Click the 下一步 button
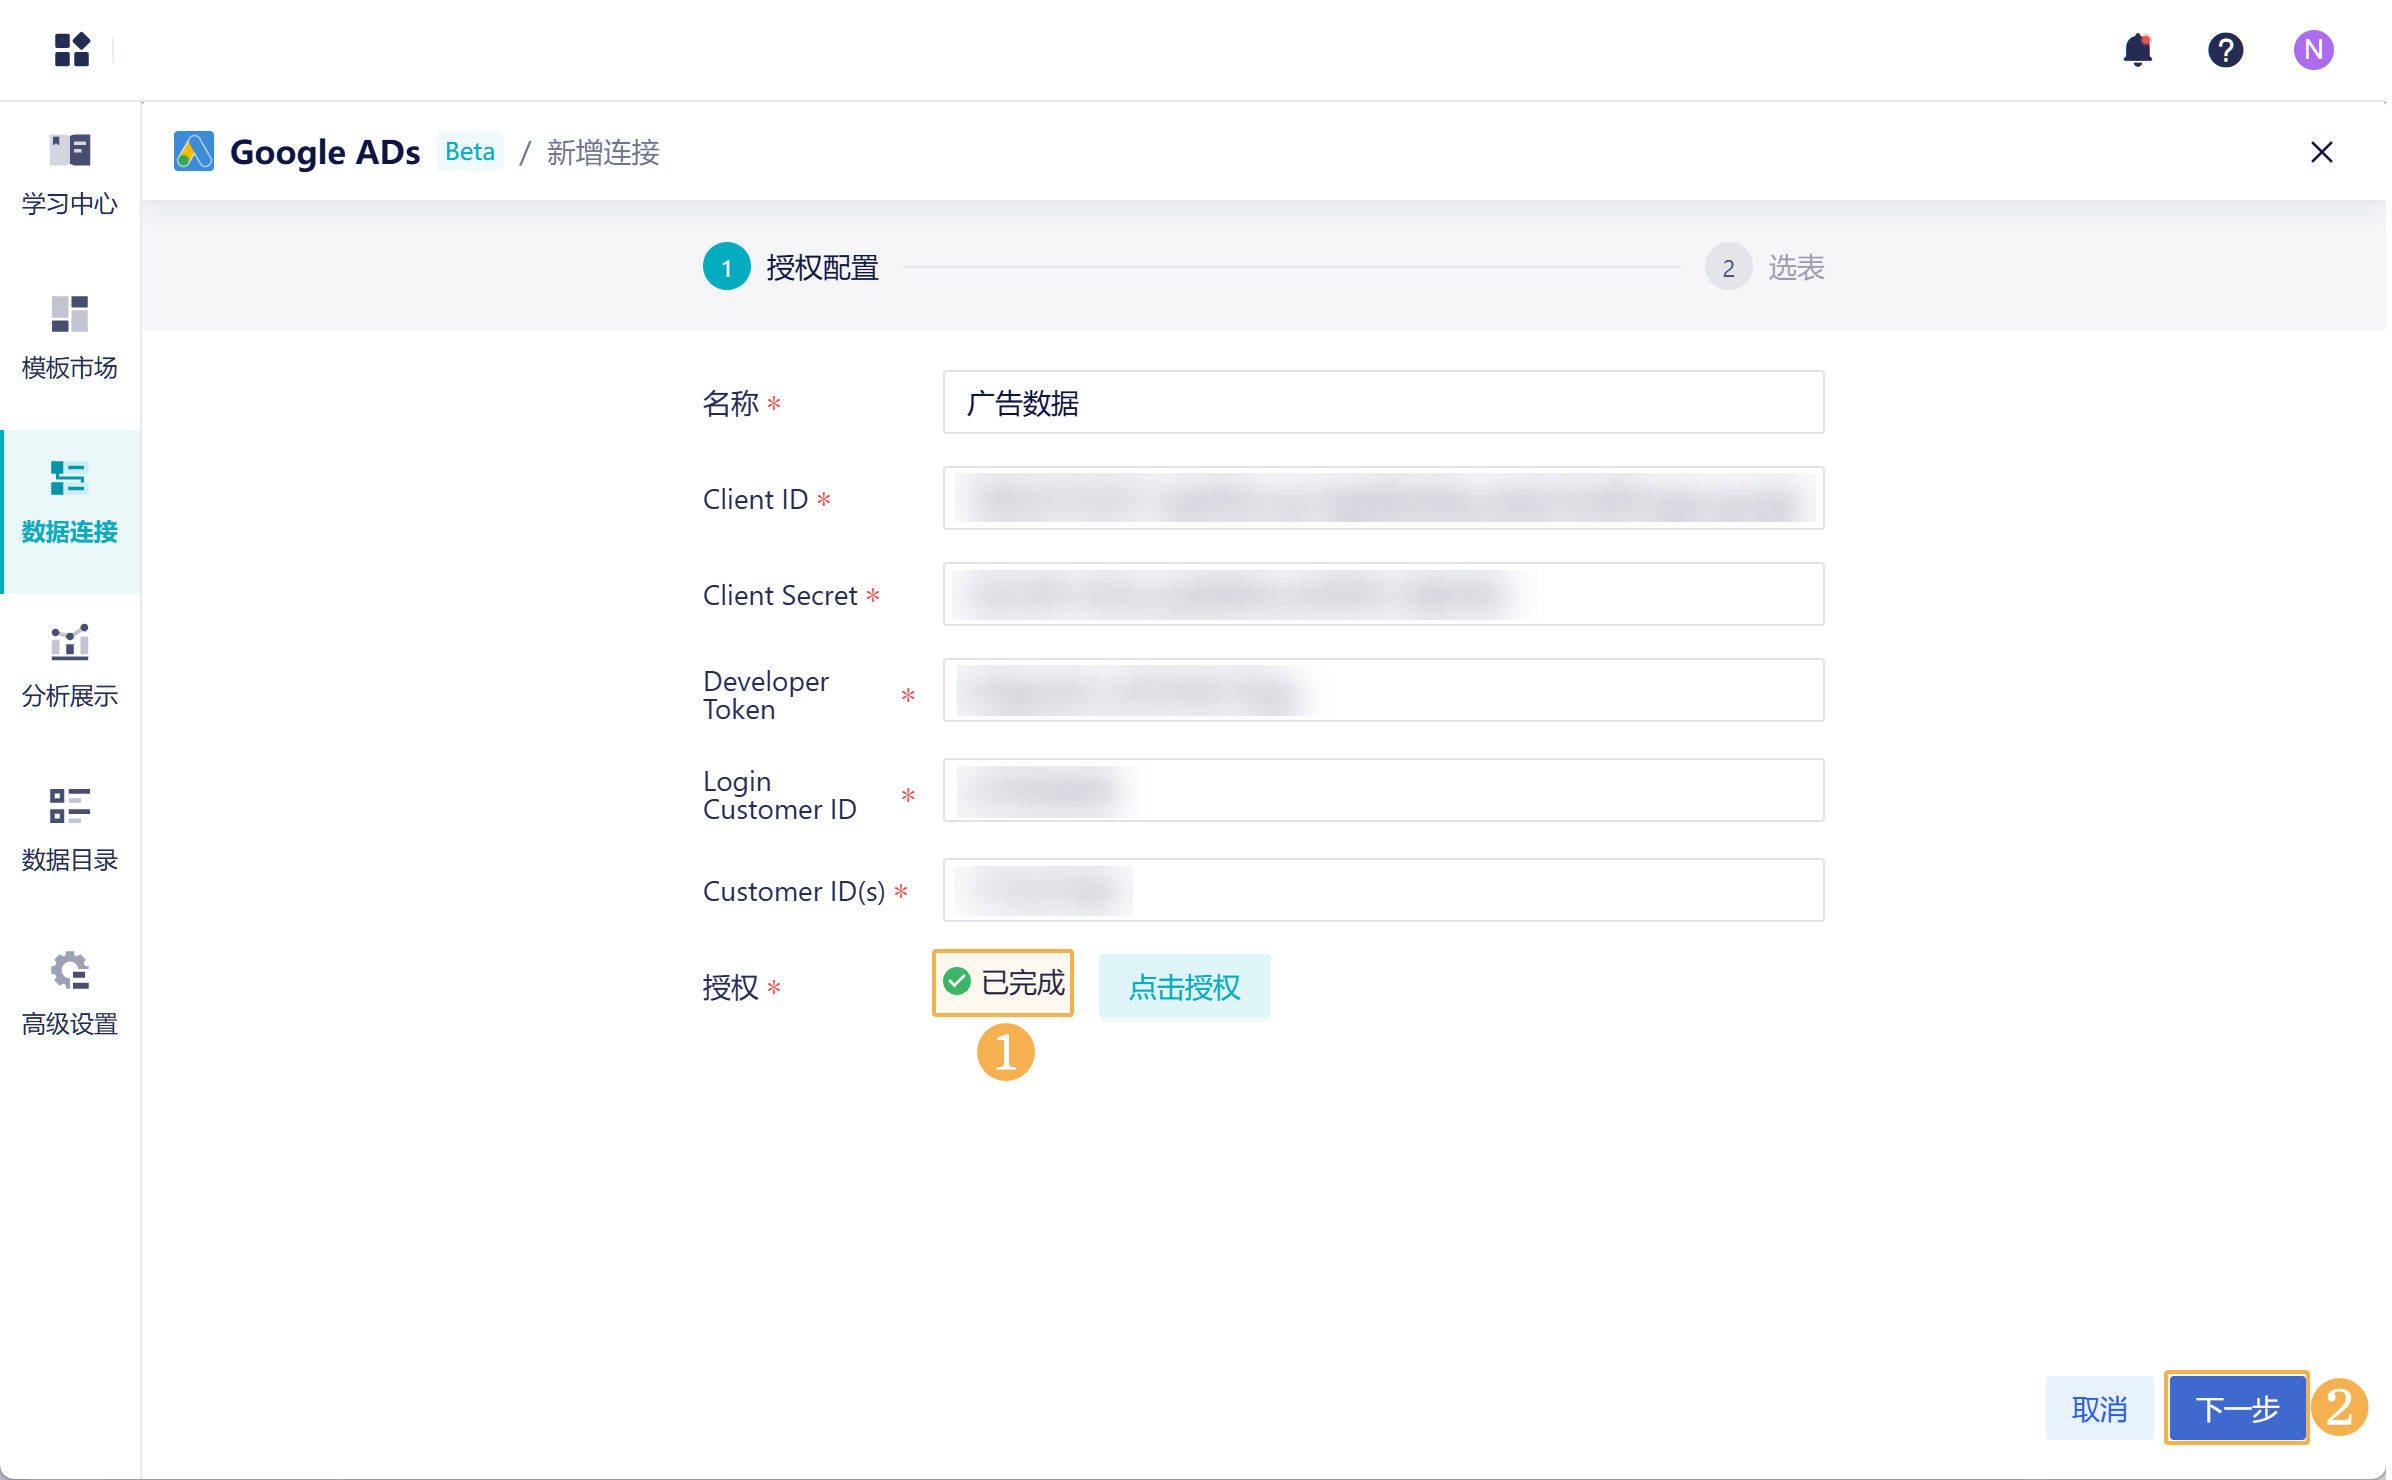This screenshot has width=2392, height=1480. [x=2236, y=1408]
